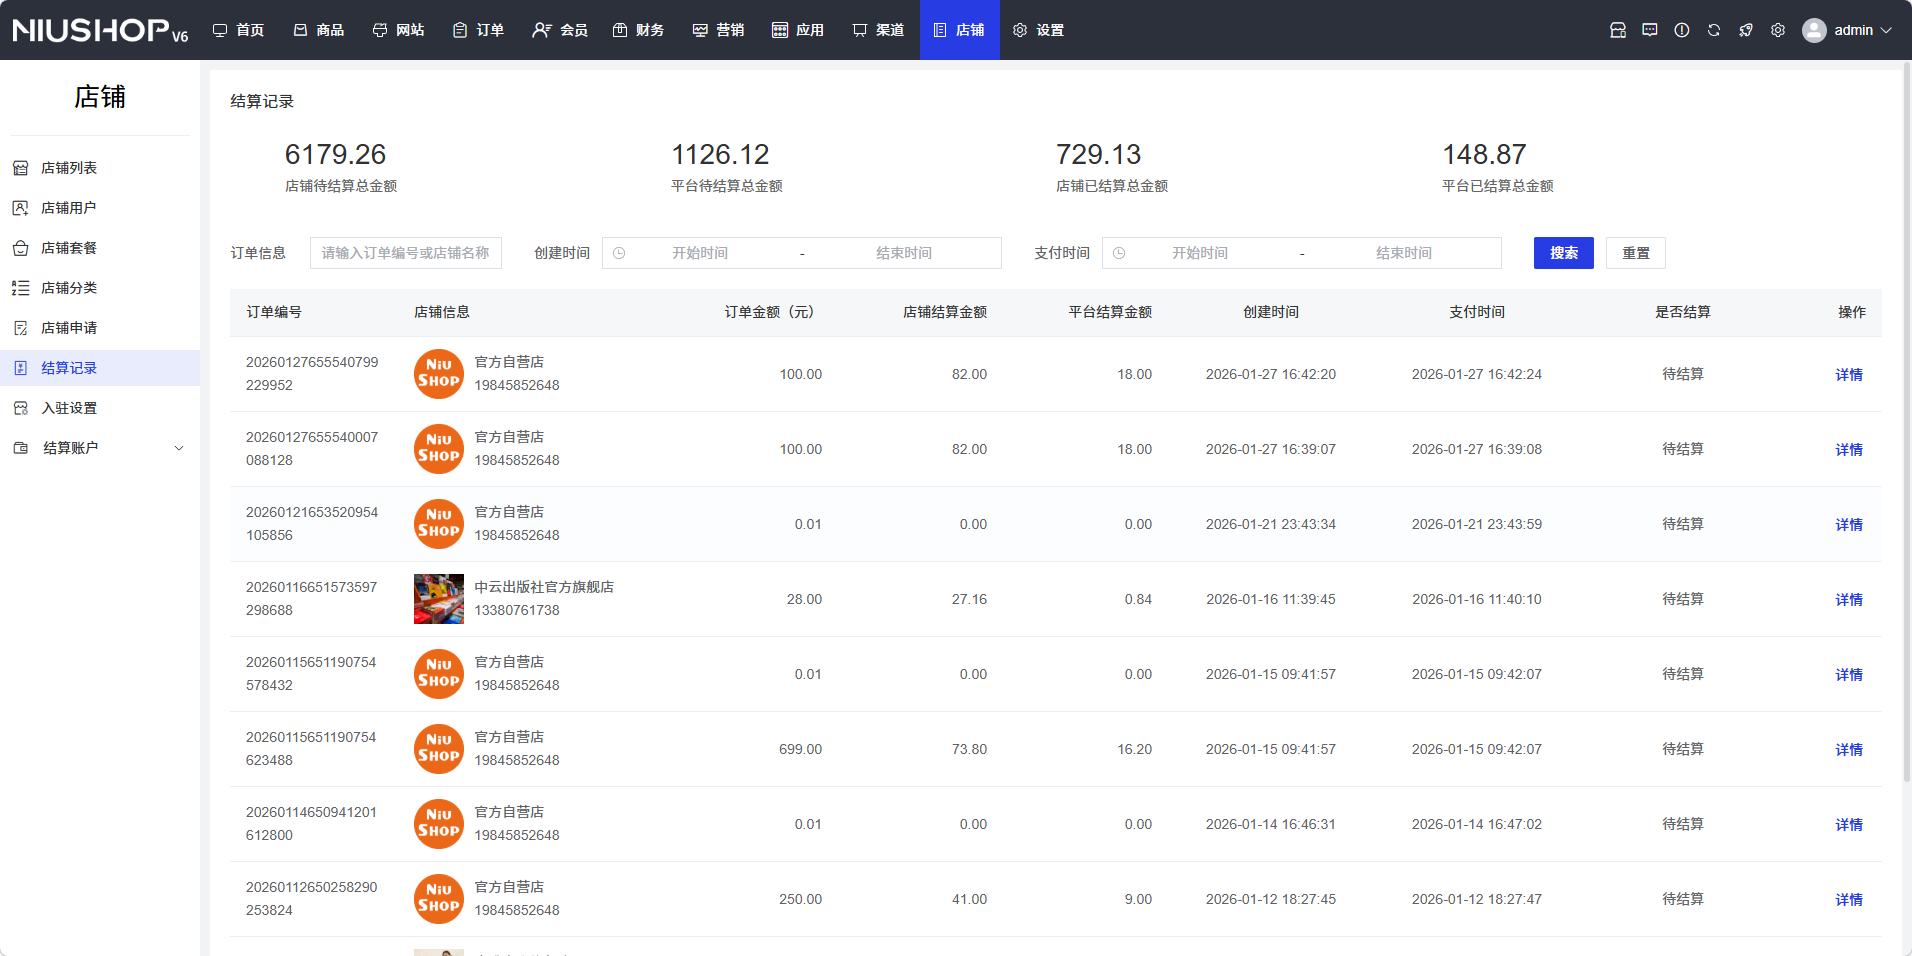Switch to the 订单 top menu
This screenshot has width=1912, height=956.
point(479,30)
